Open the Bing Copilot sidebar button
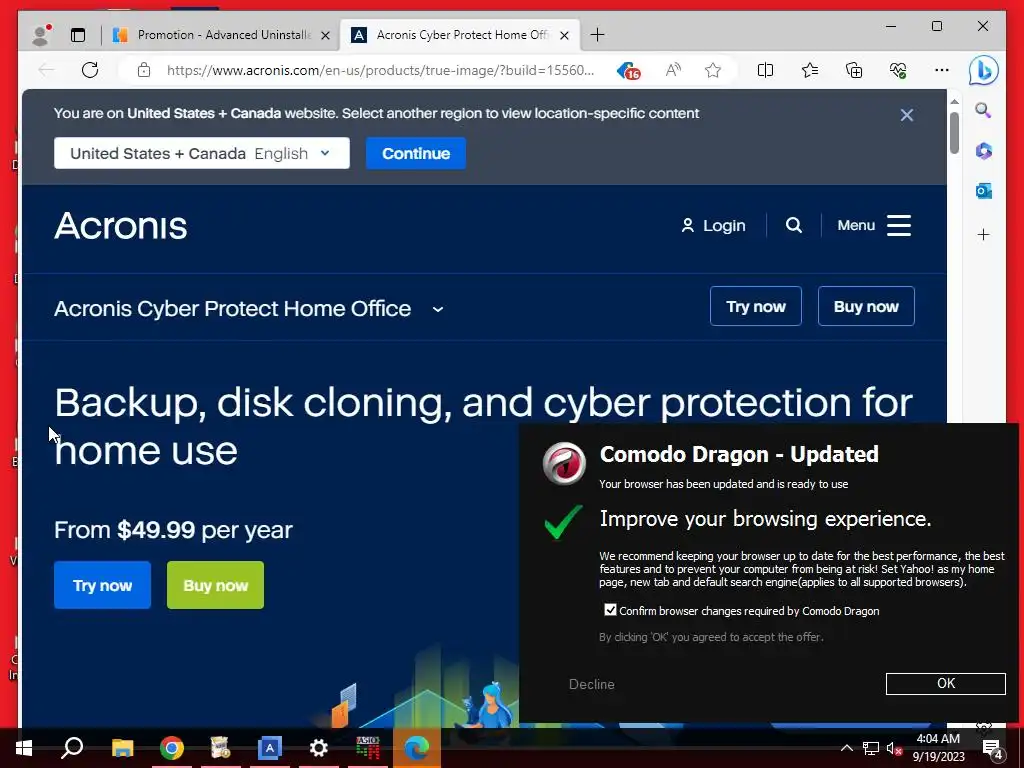The image size is (1024, 768). tap(984, 70)
